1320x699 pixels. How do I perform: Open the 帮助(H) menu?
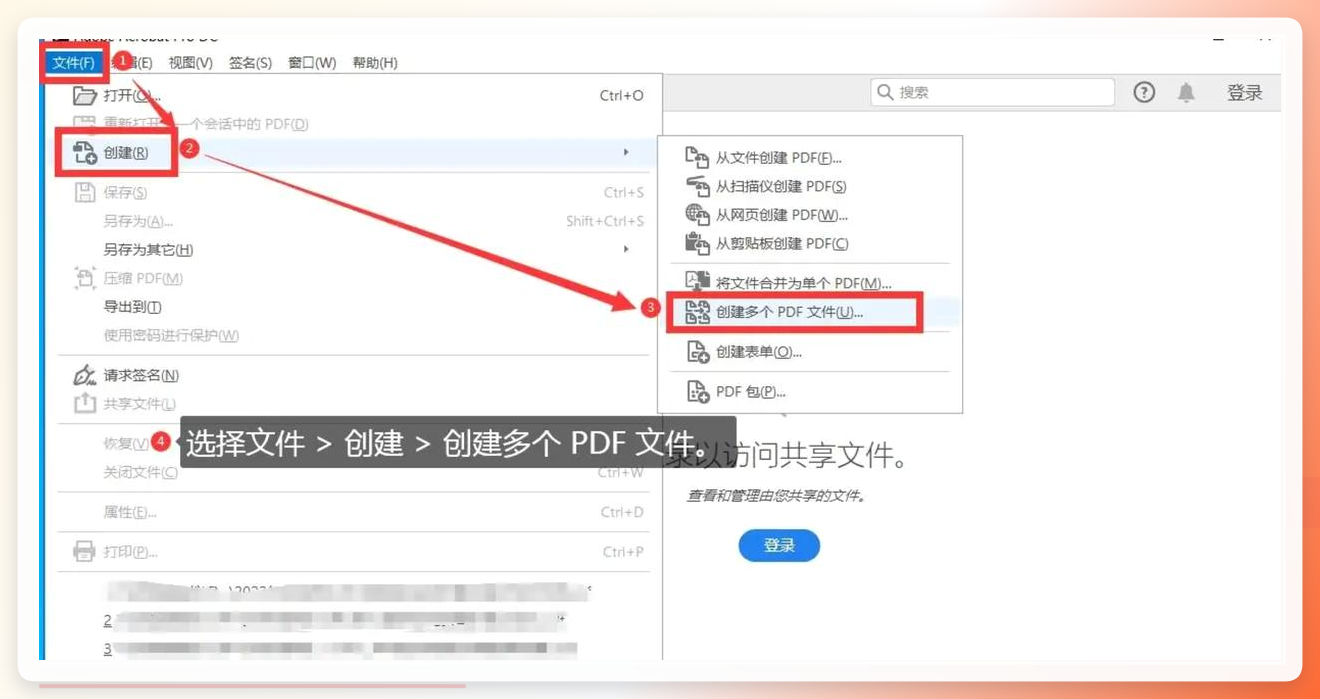coord(375,63)
